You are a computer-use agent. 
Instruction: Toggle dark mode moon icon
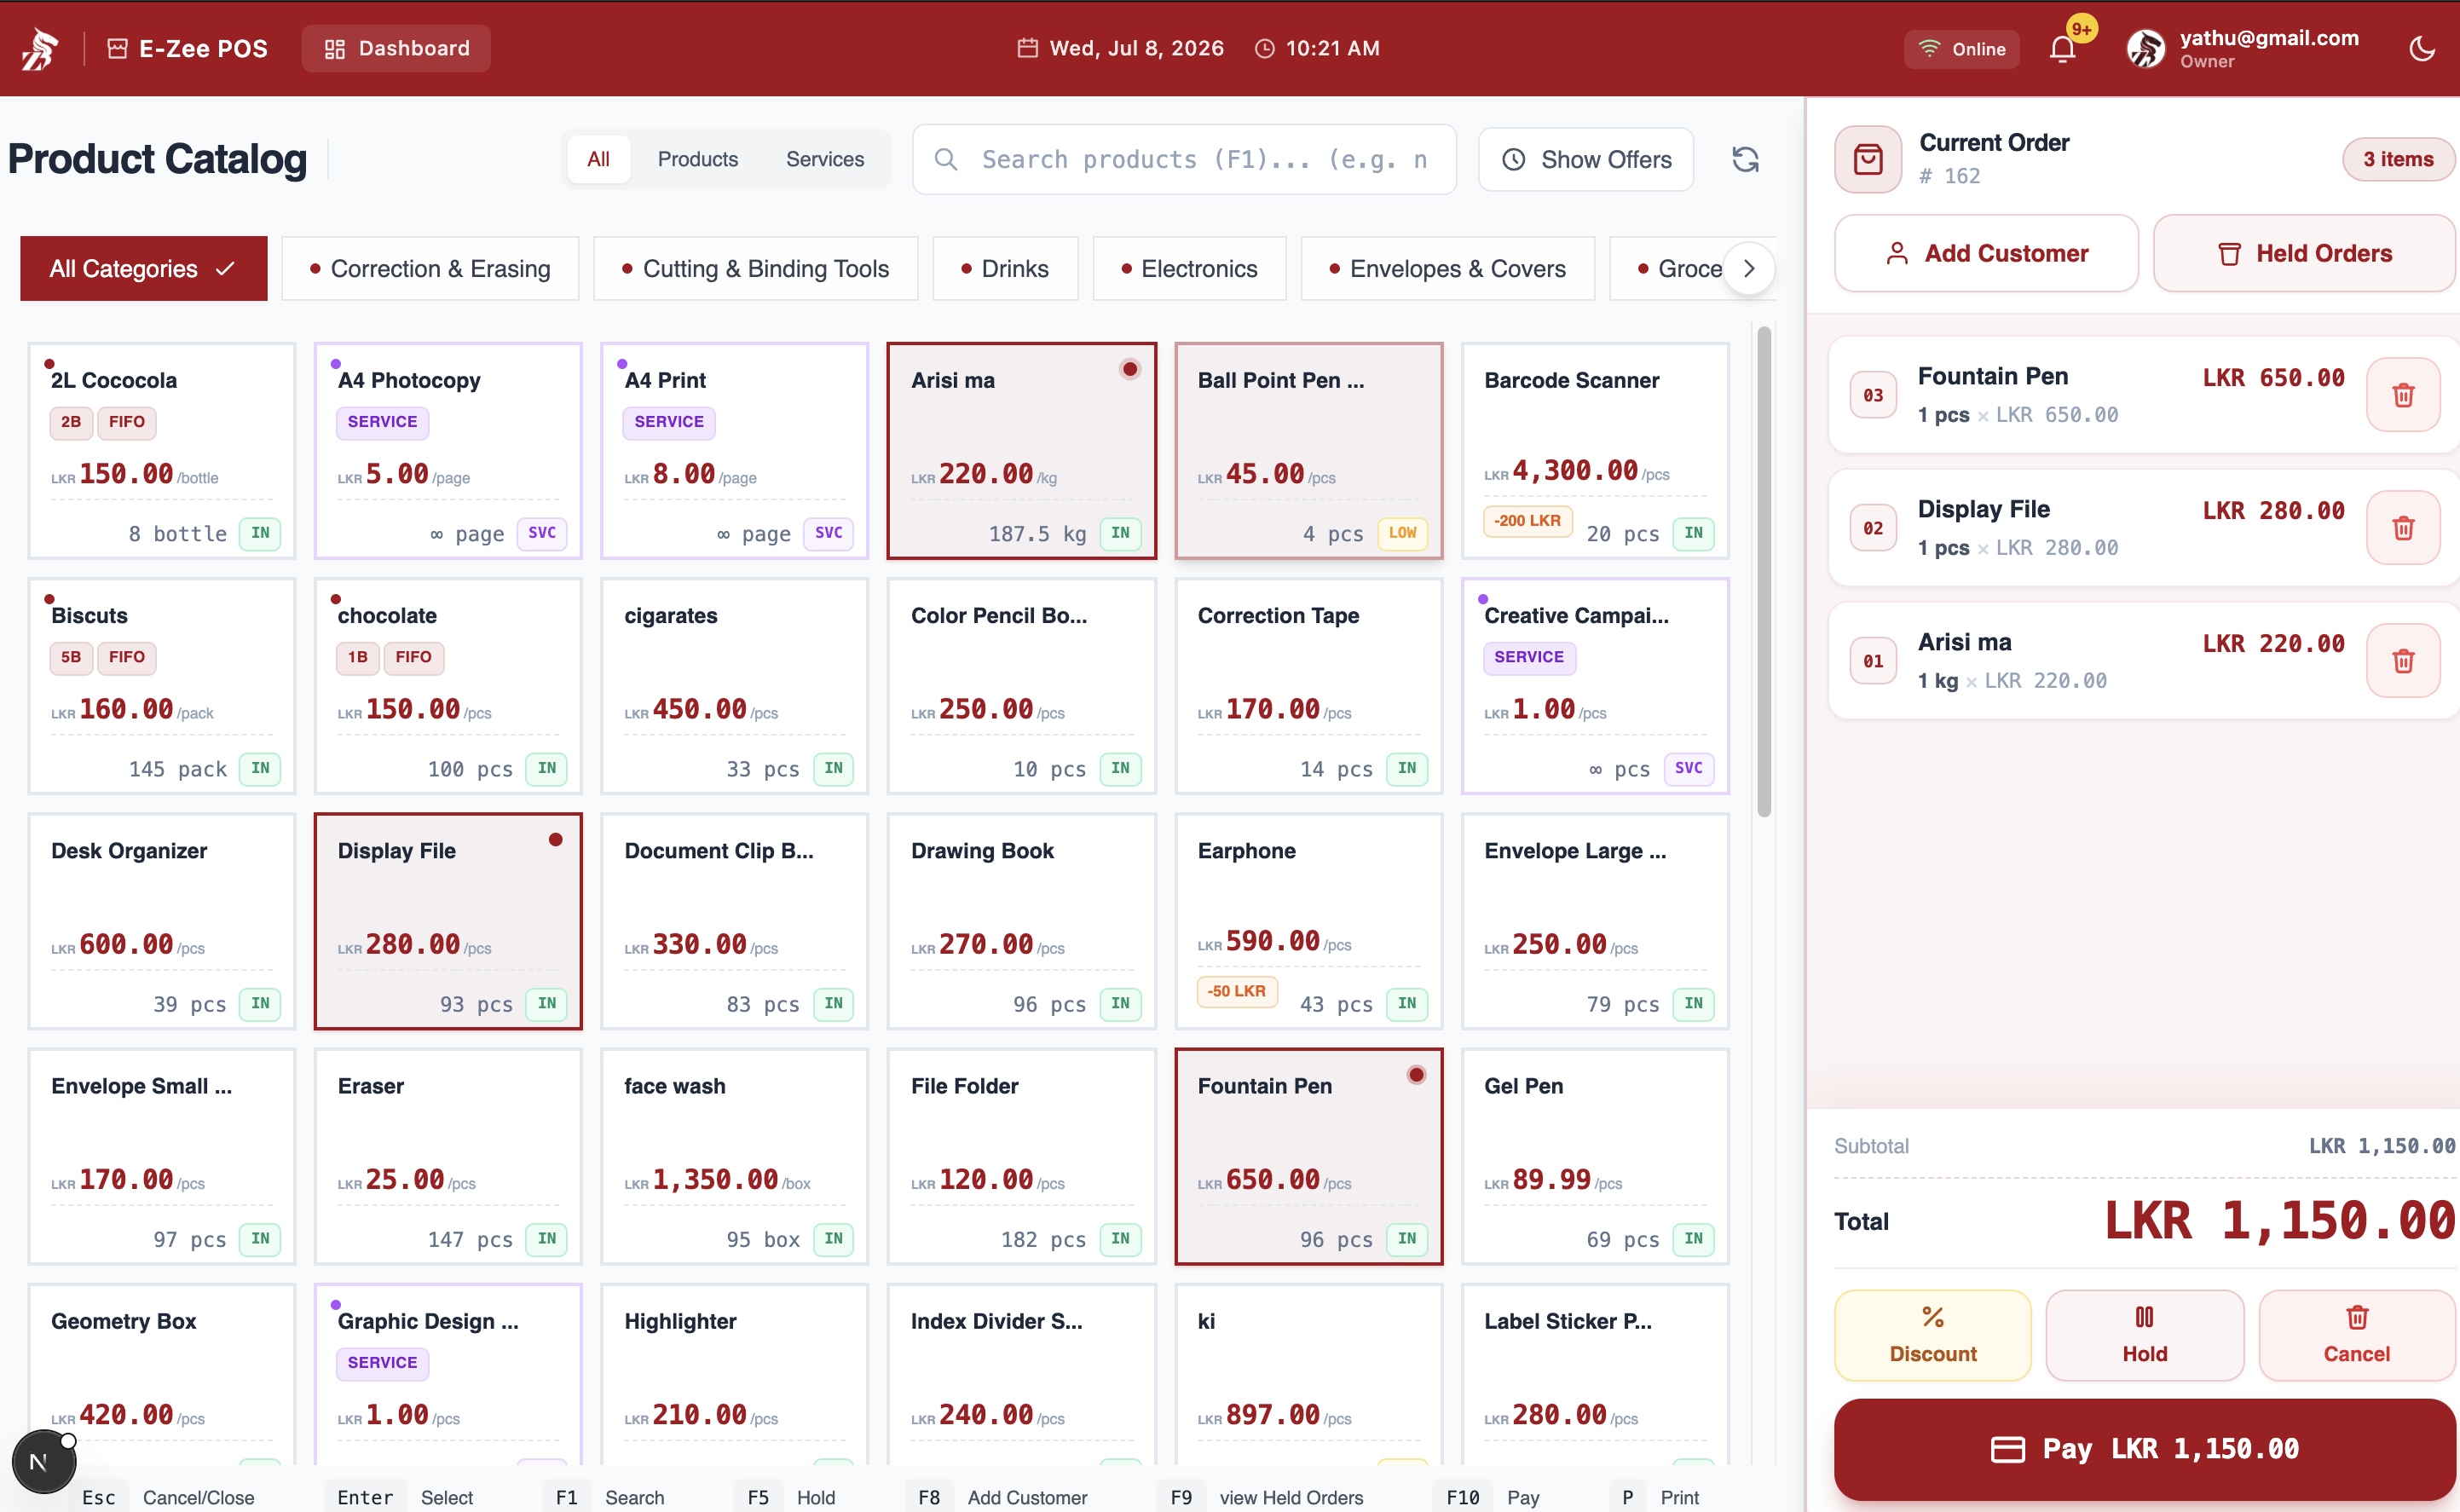(x=2421, y=48)
